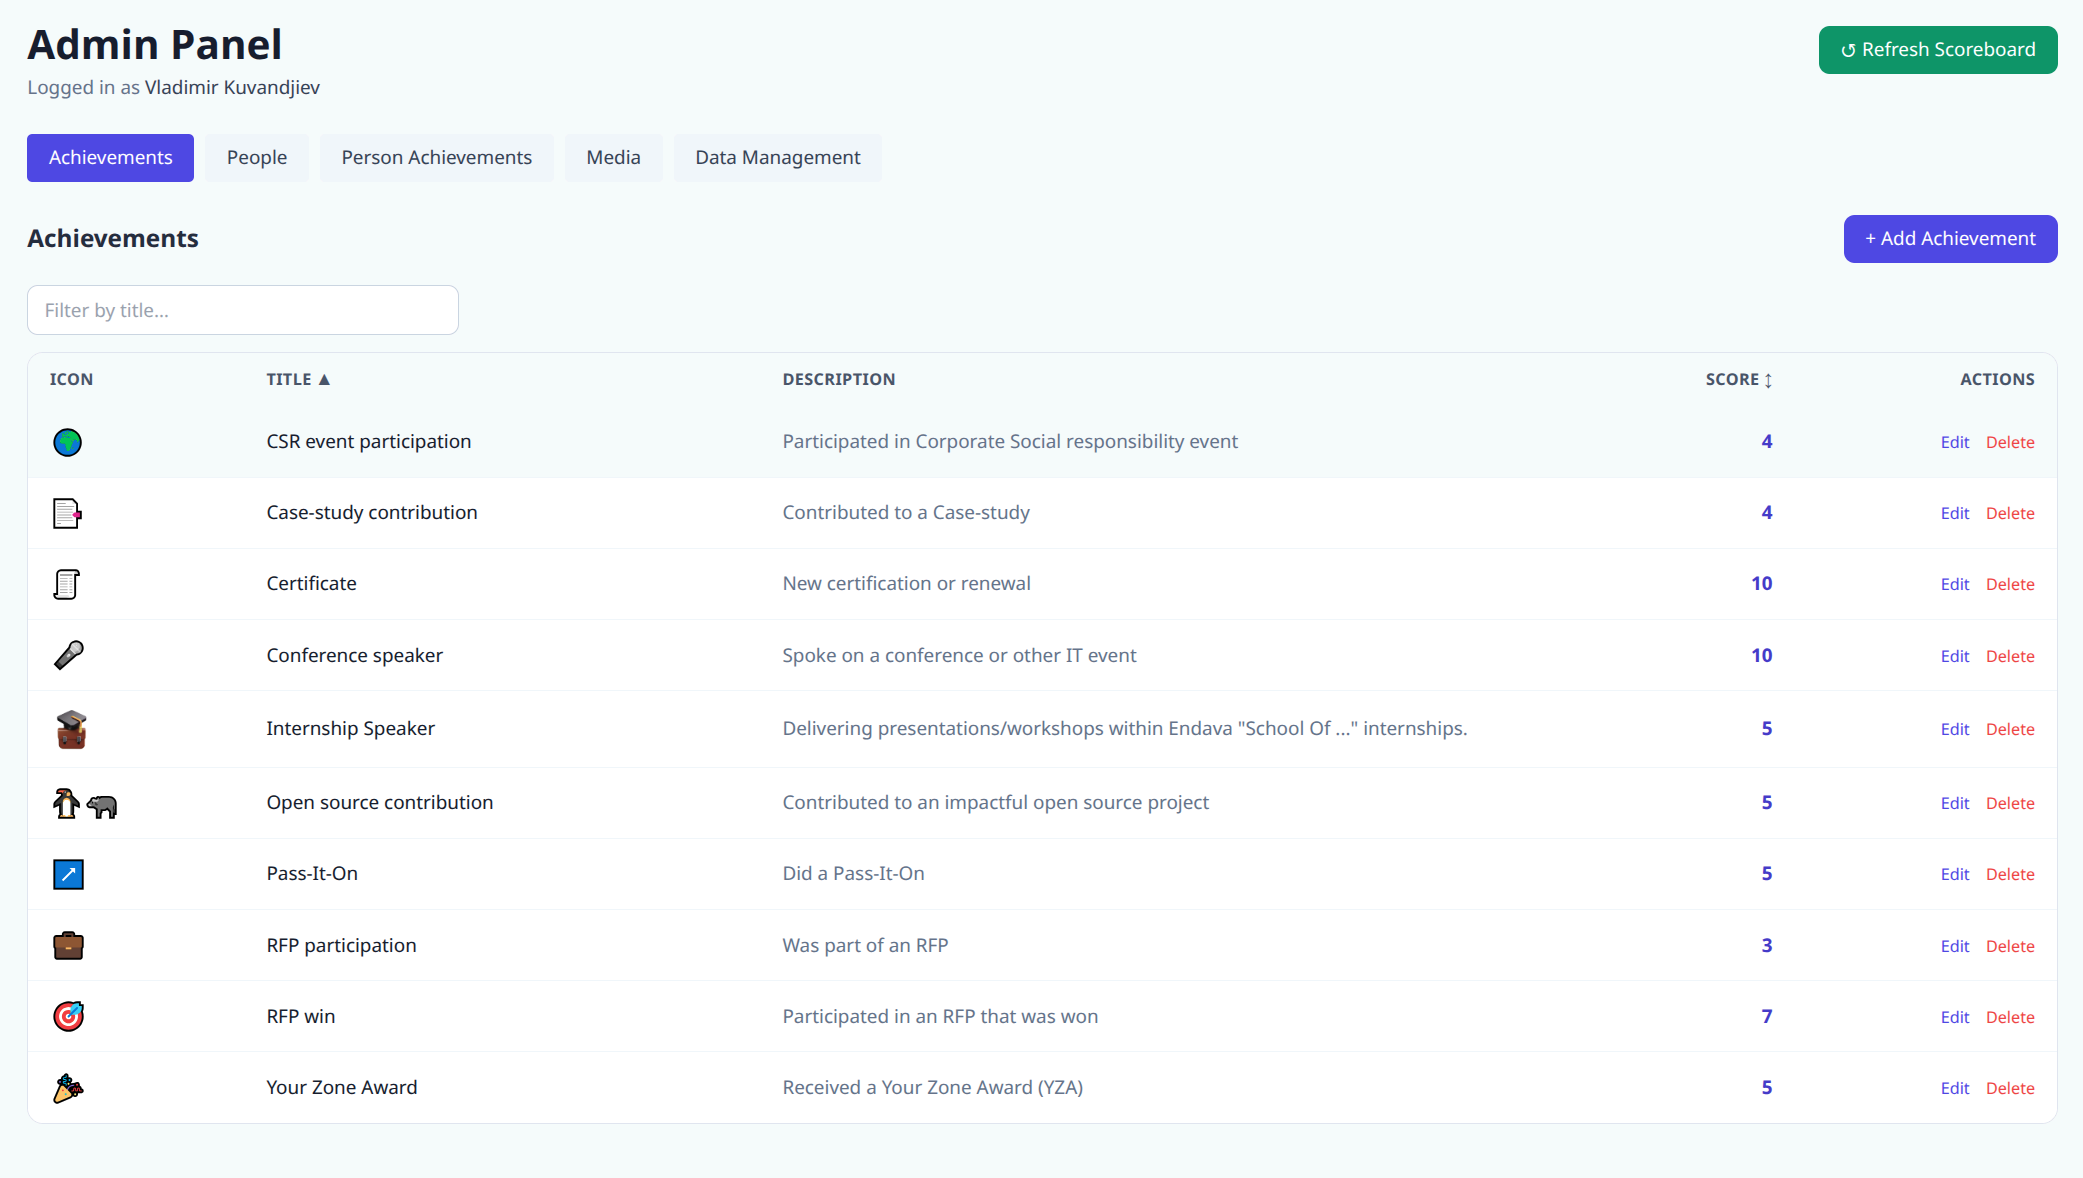Click the arrow icon beside Pass-It-On
The height and width of the screenshot is (1178, 2083).
[x=67, y=874]
